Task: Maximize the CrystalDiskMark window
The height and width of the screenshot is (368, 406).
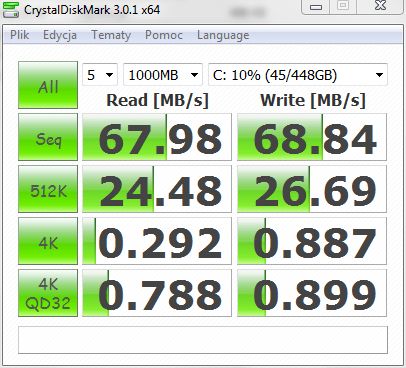Action: pos(343,6)
